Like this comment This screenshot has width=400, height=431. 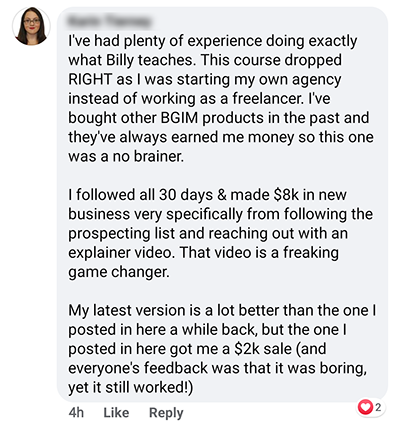116,413
